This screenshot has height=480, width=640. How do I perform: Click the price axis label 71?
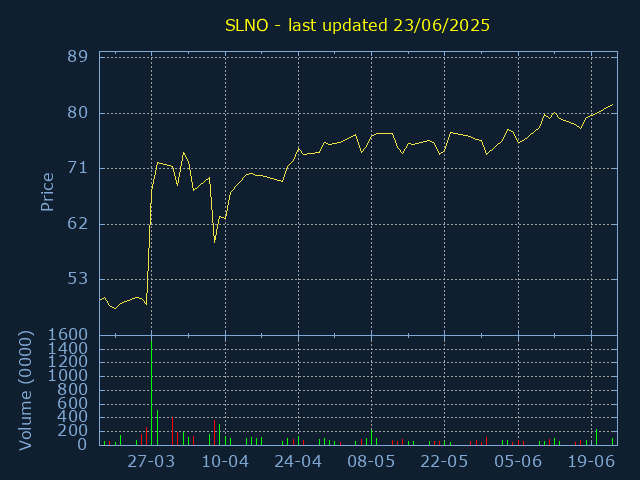tap(78, 168)
